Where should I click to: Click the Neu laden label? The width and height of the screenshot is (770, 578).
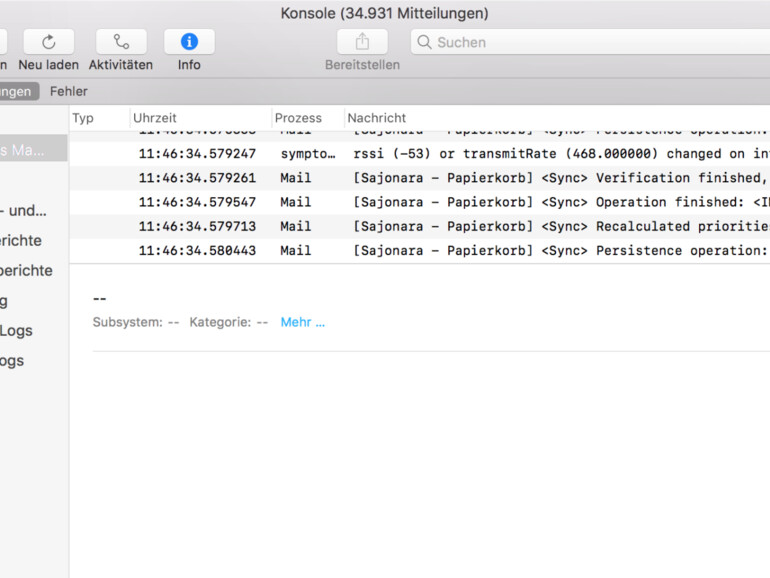49,65
